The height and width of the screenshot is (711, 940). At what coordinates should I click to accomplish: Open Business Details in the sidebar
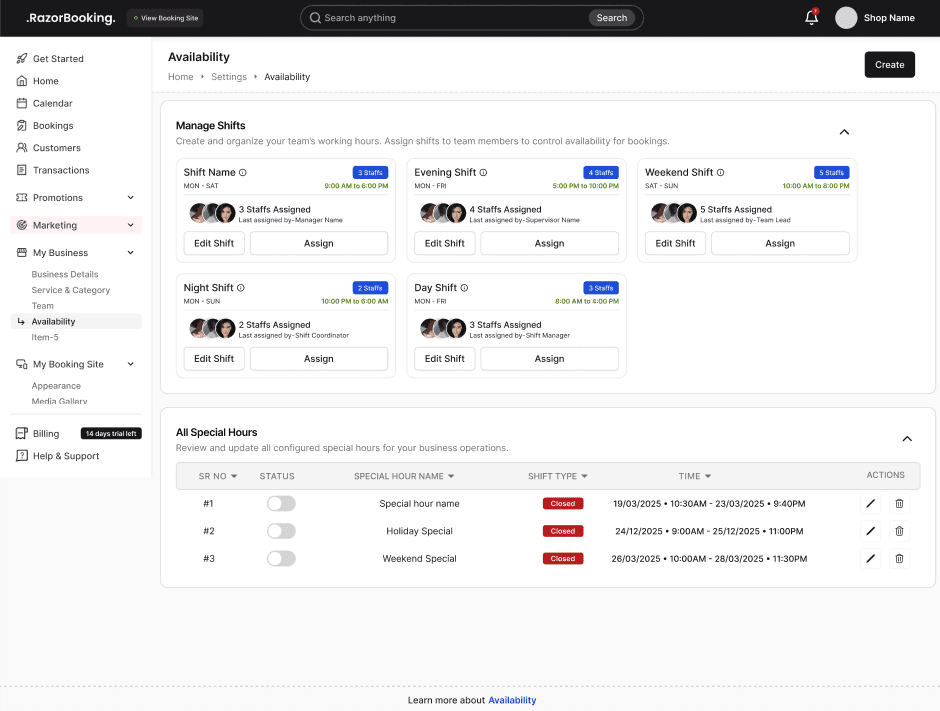pyautogui.click(x=65, y=274)
